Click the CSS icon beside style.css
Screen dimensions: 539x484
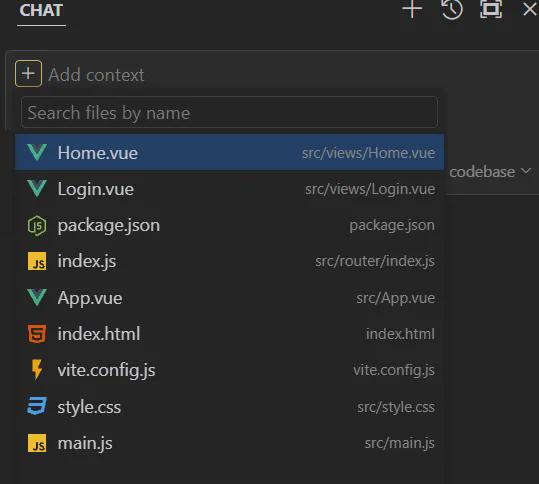[37, 406]
